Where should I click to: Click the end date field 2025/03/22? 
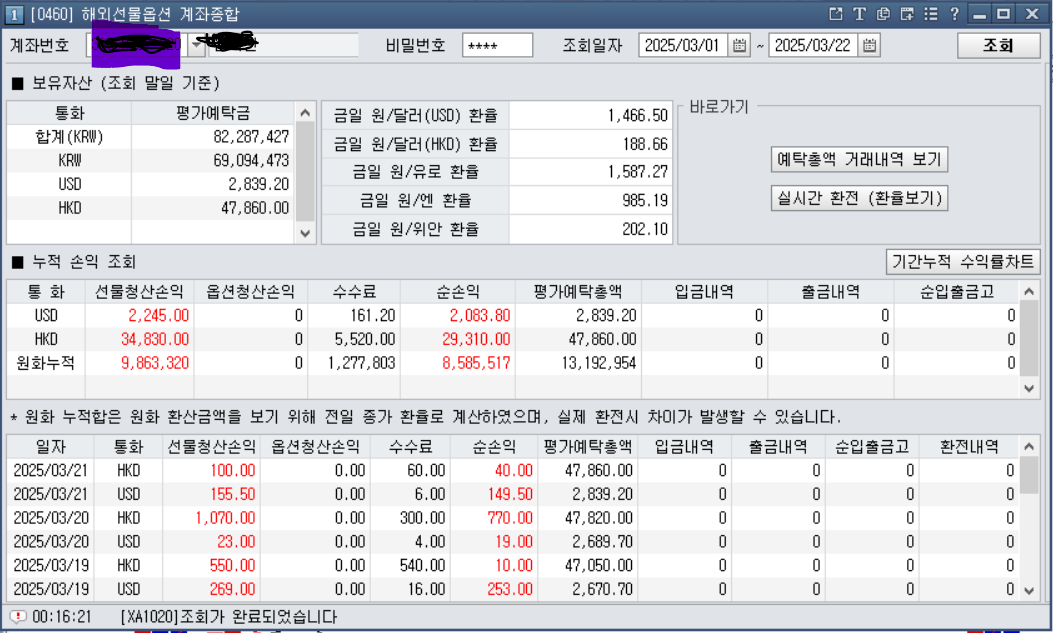coord(813,46)
